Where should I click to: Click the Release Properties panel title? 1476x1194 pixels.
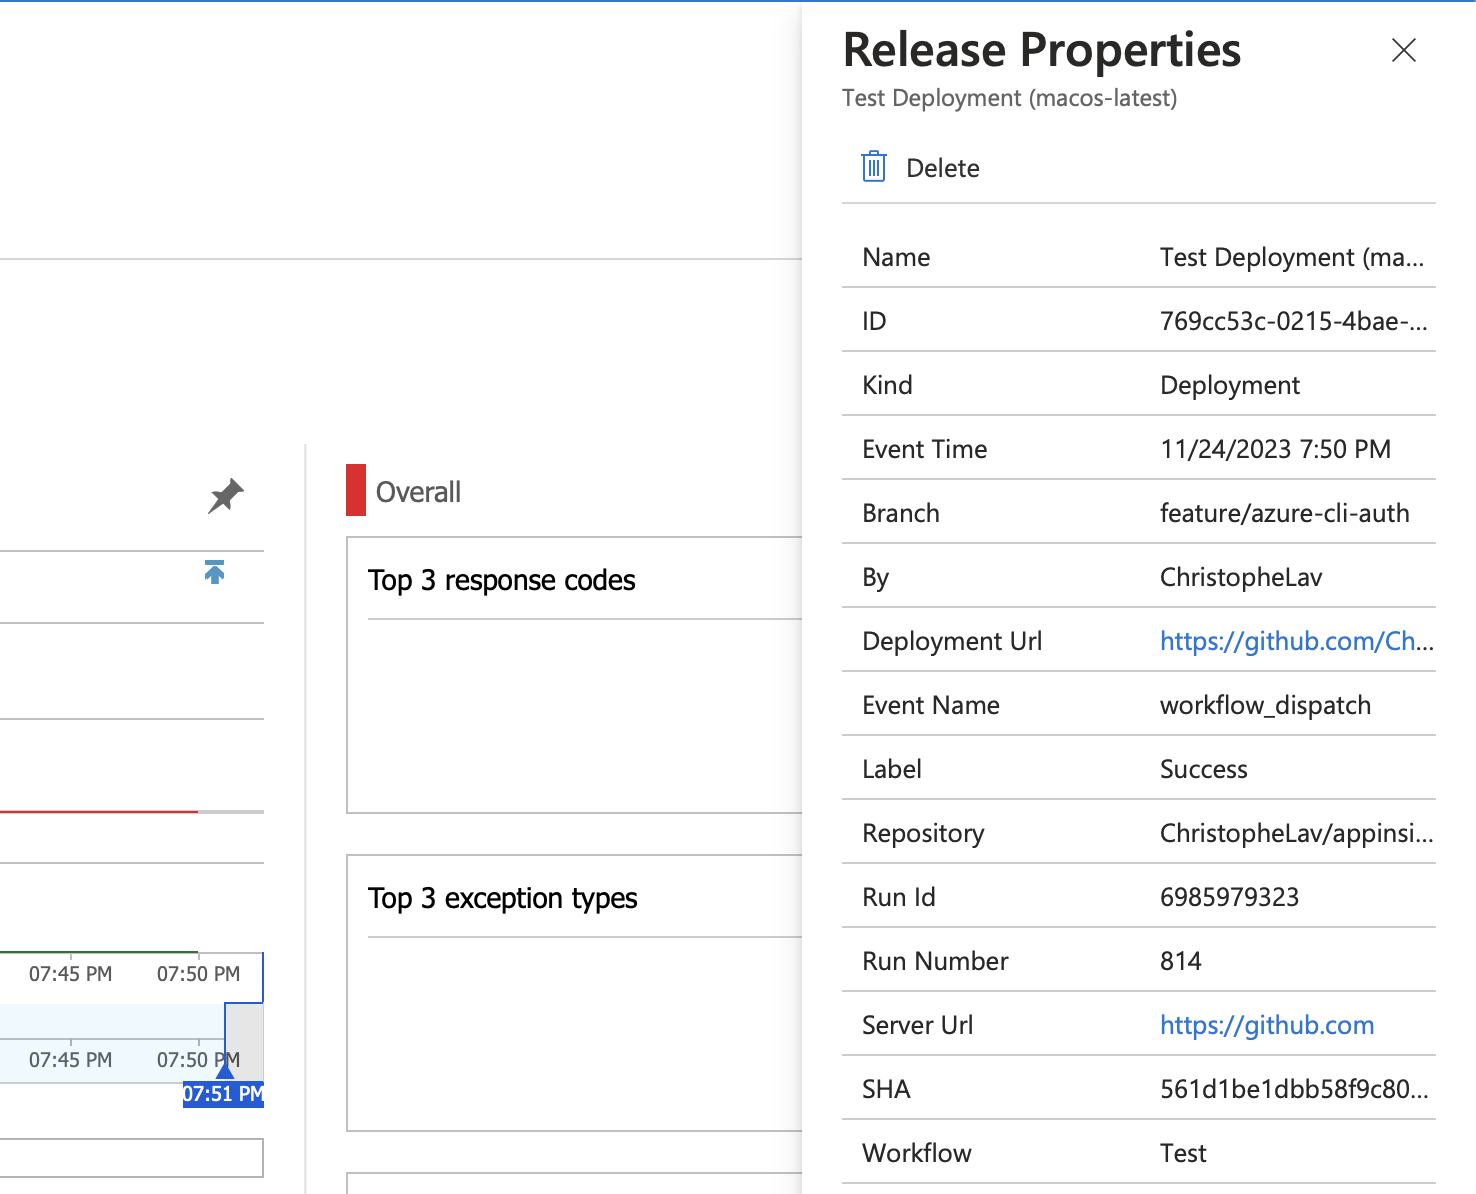point(1042,50)
